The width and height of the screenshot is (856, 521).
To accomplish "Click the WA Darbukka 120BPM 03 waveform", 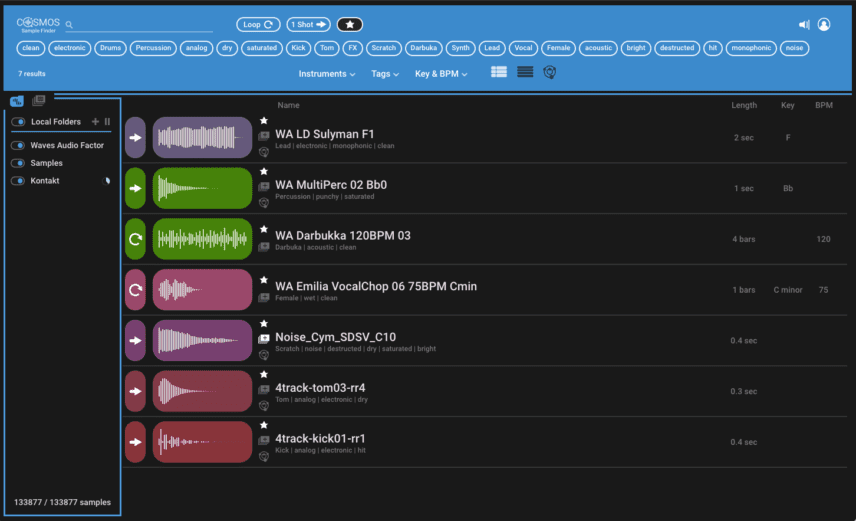I will [x=202, y=239].
